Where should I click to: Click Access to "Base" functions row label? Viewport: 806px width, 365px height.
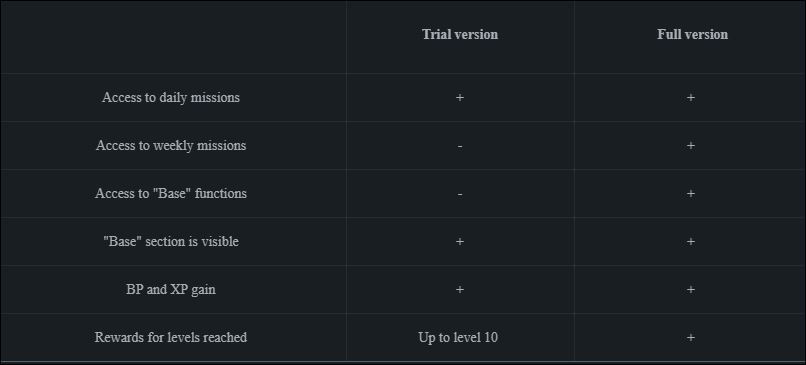171,193
